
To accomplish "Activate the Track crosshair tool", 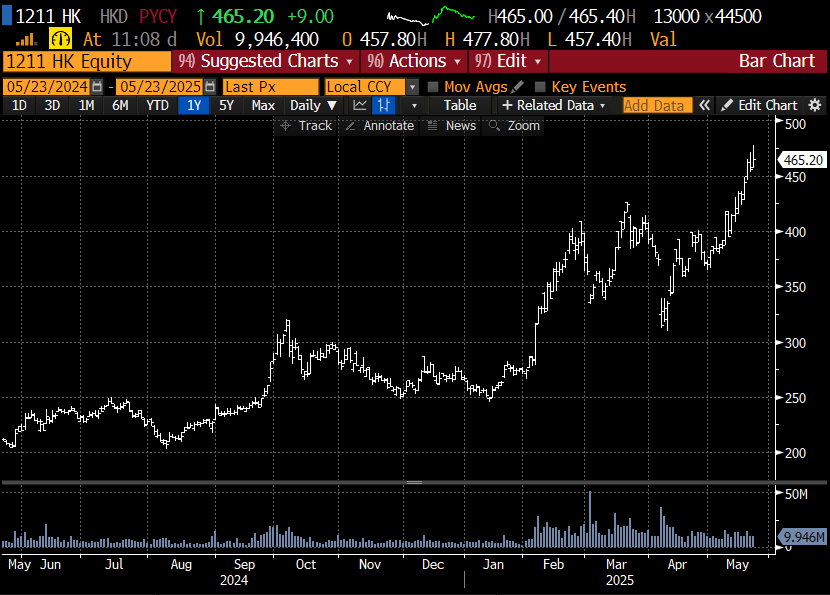I will [306, 125].
